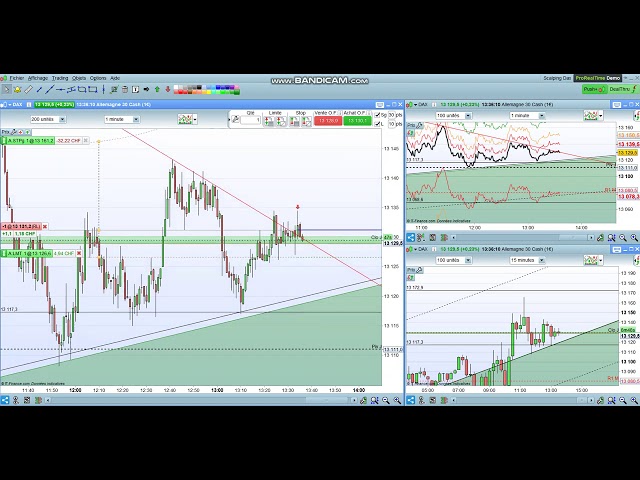Click the Prix settings wrench in bottom-right chart
This screenshot has width=640, height=480.
pos(419,270)
